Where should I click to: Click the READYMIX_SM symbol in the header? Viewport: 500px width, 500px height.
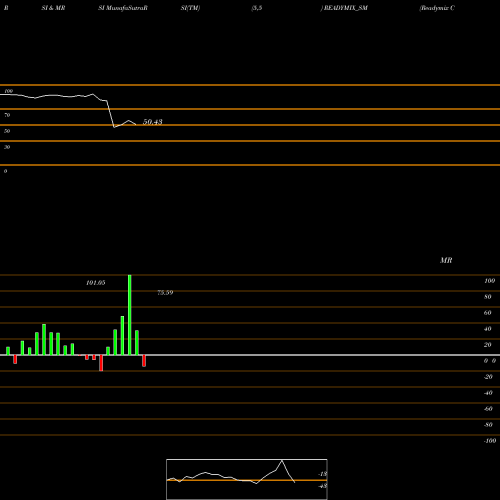(346, 8)
